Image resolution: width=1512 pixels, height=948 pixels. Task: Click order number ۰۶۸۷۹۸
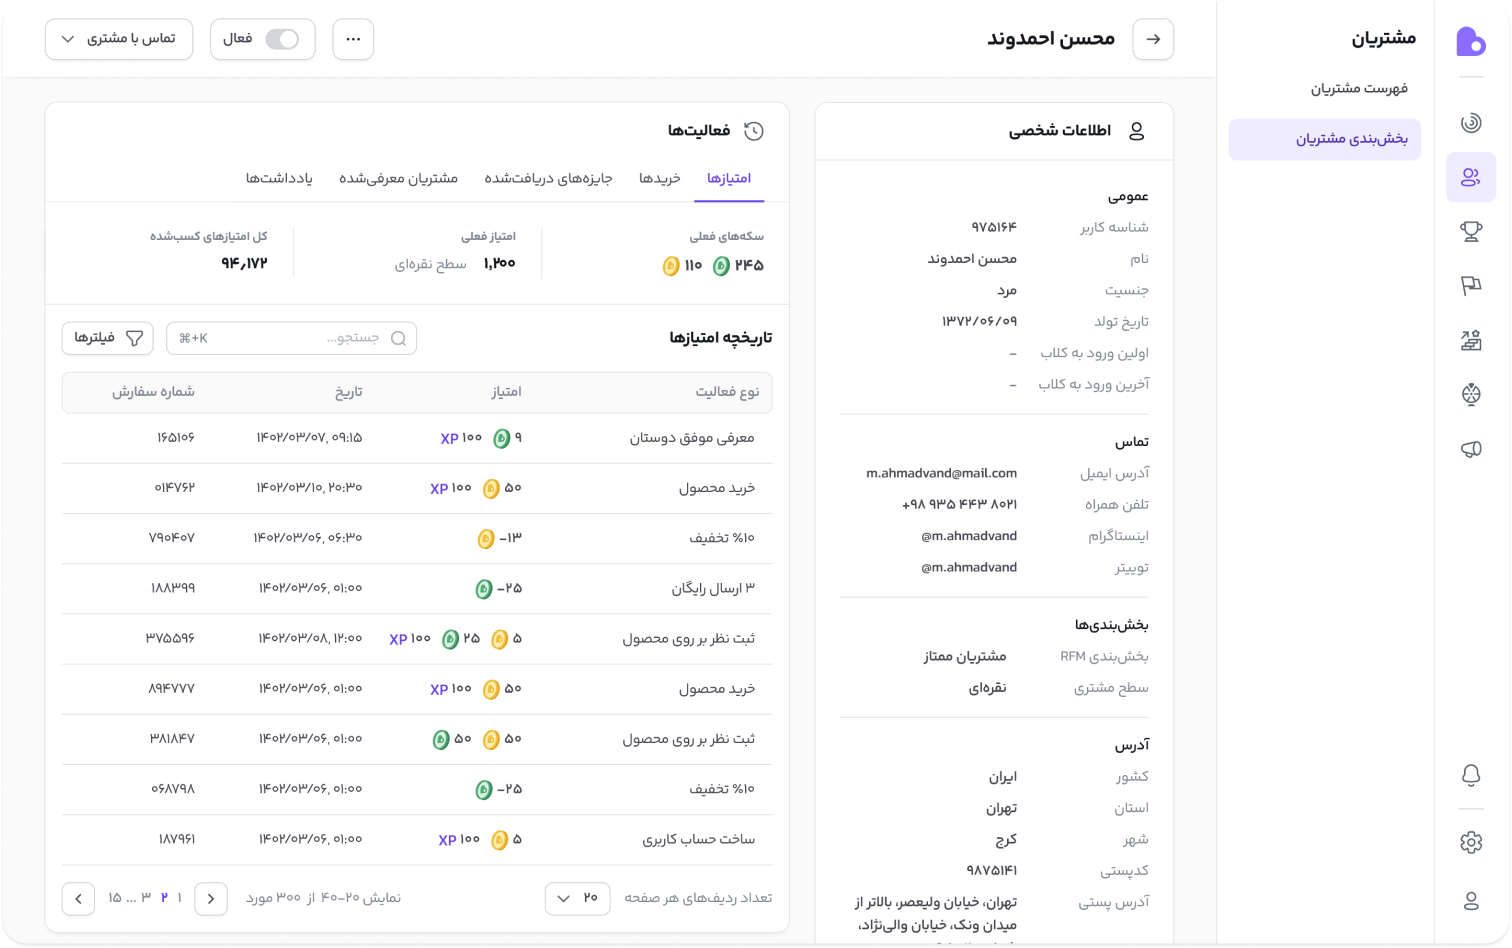(173, 789)
